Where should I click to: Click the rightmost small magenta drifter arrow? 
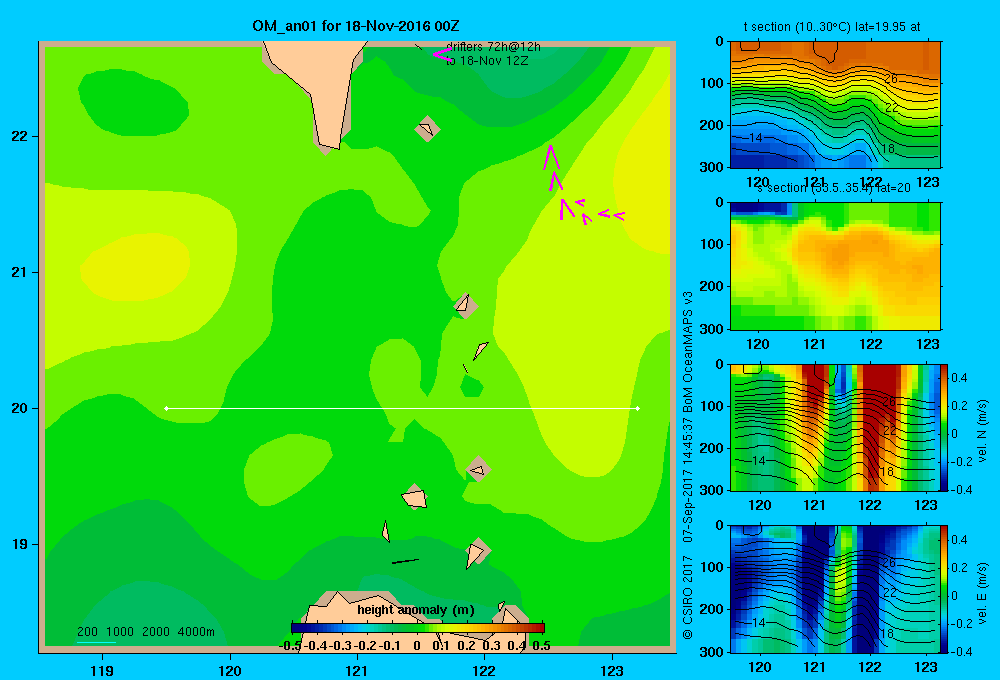point(619,216)
